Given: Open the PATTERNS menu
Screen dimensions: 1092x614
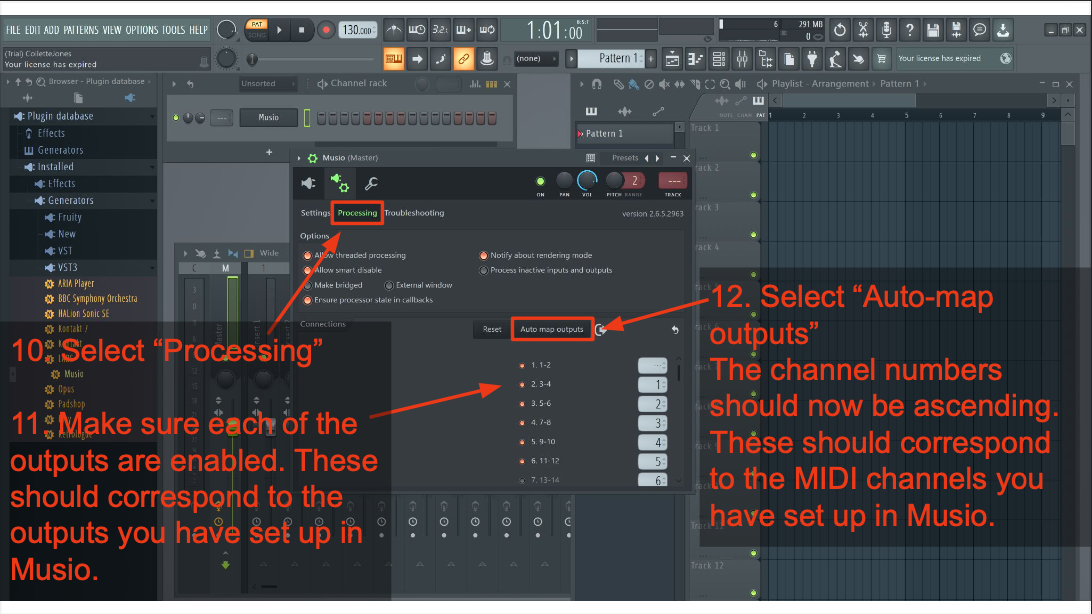Looking at the screenshot, I should pos(81,30).
